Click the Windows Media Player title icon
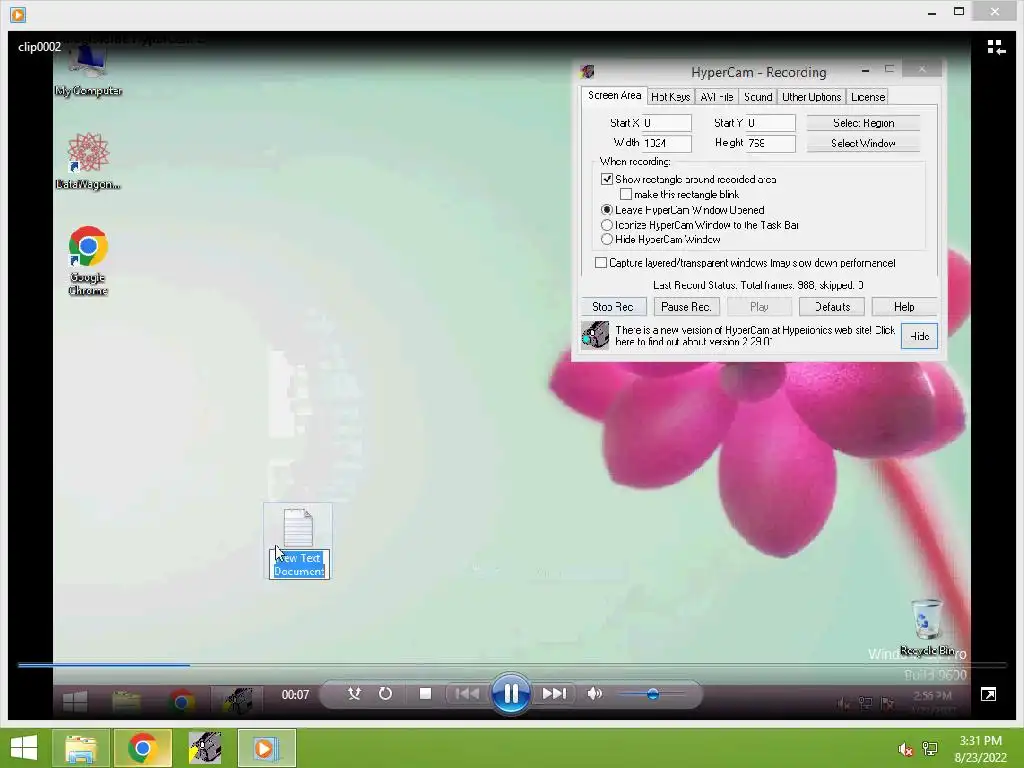Screen dimensions: 1024x768 [x=18, y=14]
